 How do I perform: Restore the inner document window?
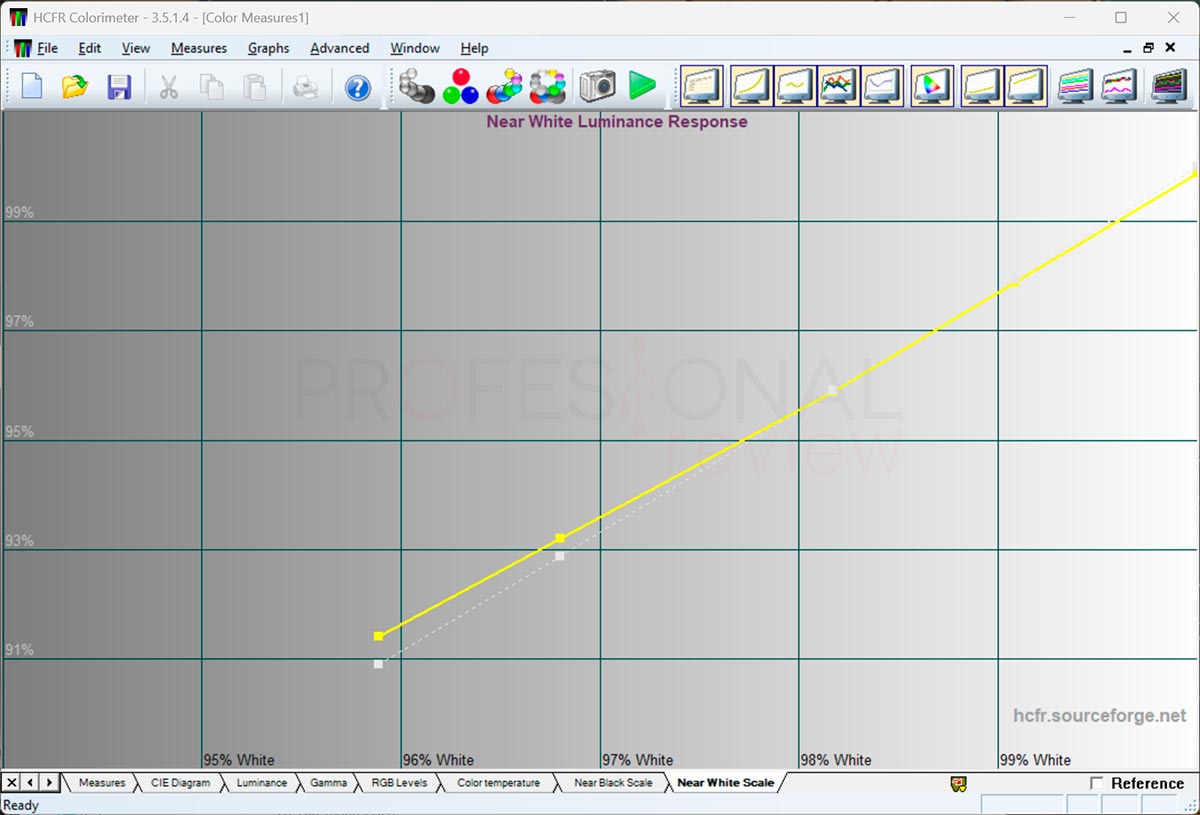point(1148,48)
